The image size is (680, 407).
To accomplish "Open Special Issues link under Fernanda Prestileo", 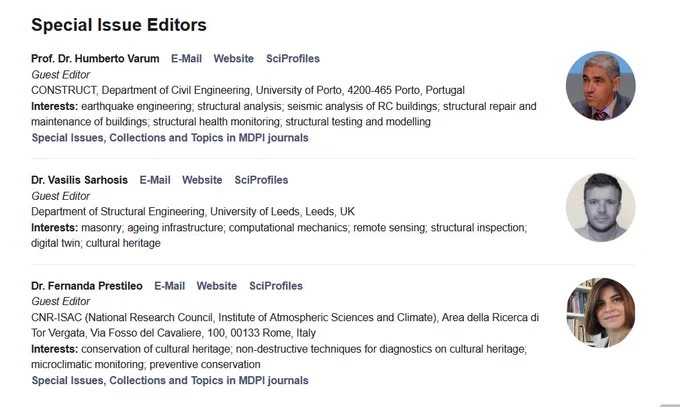I will tap(170, 381).
